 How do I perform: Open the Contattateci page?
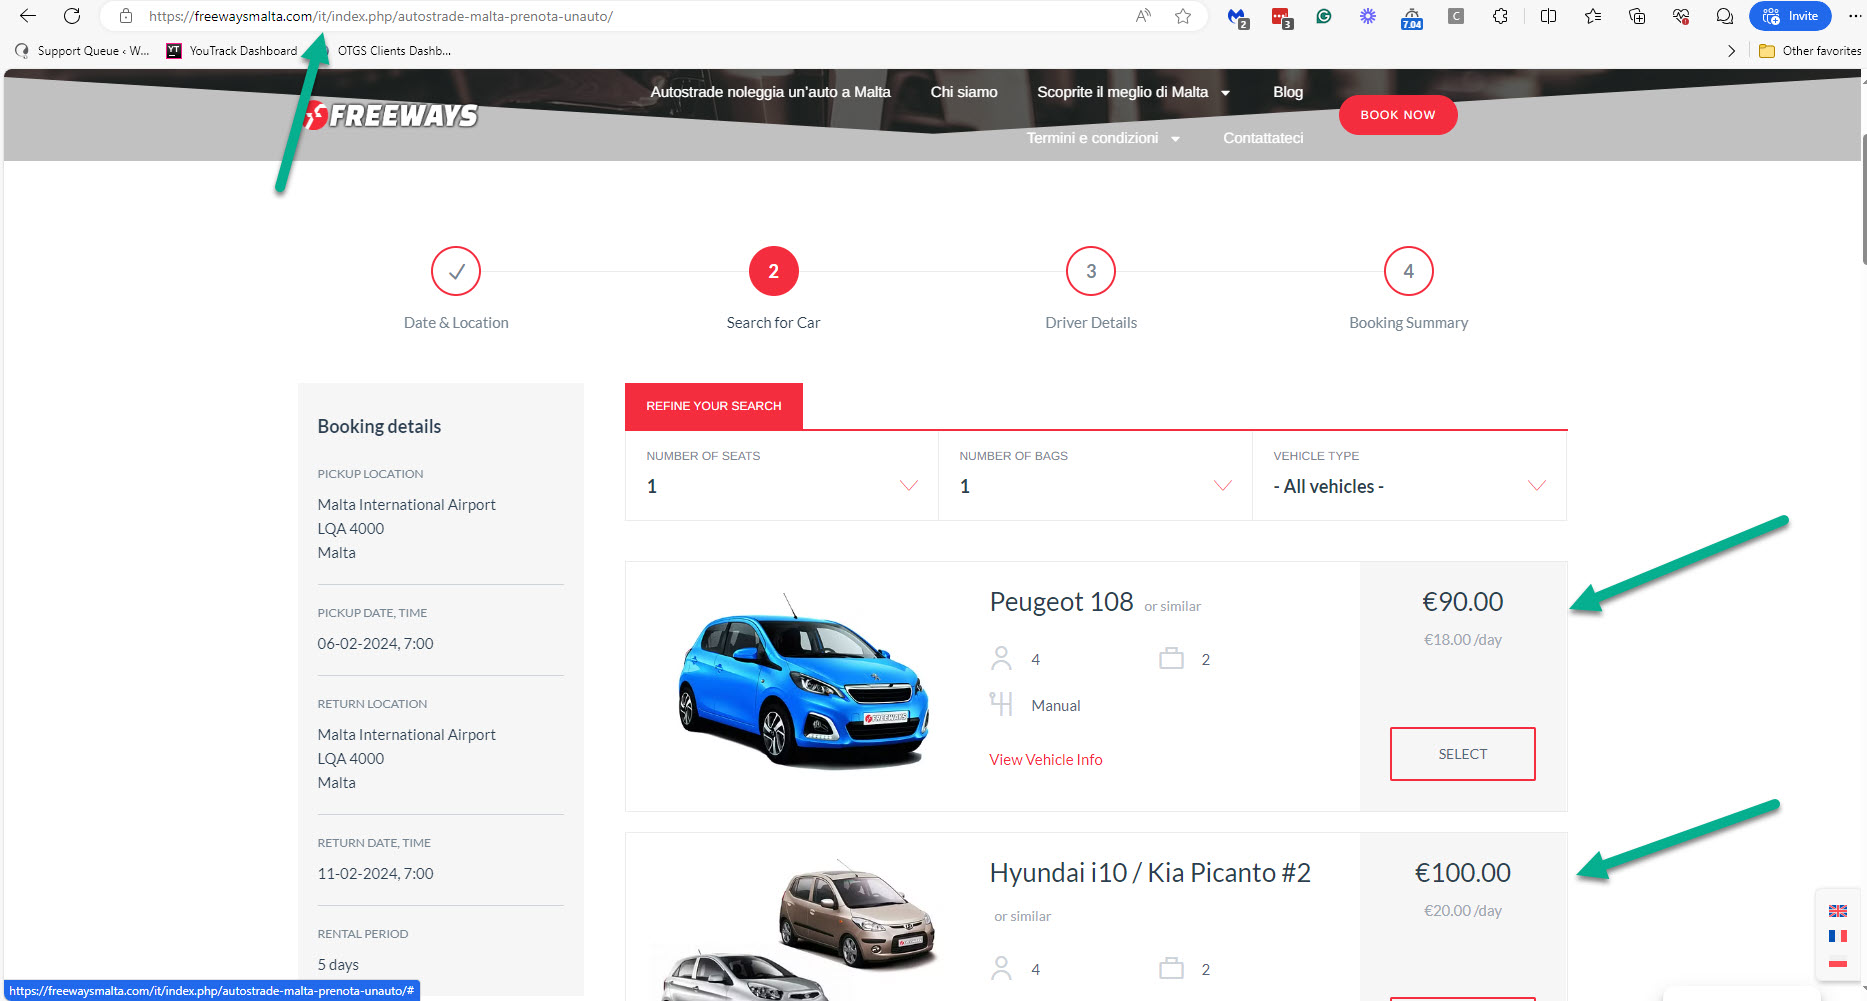pos(1263,138)
